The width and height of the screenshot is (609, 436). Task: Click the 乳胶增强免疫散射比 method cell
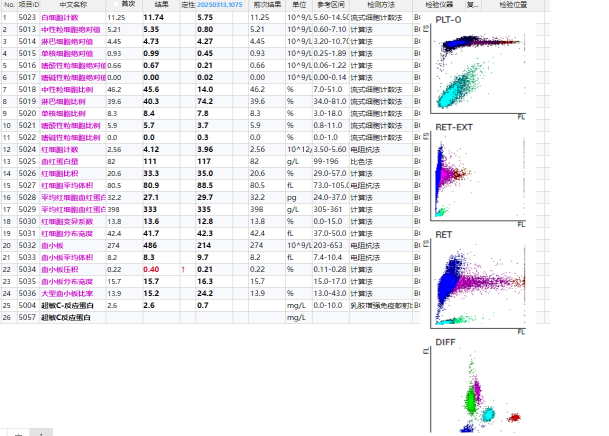380,306
